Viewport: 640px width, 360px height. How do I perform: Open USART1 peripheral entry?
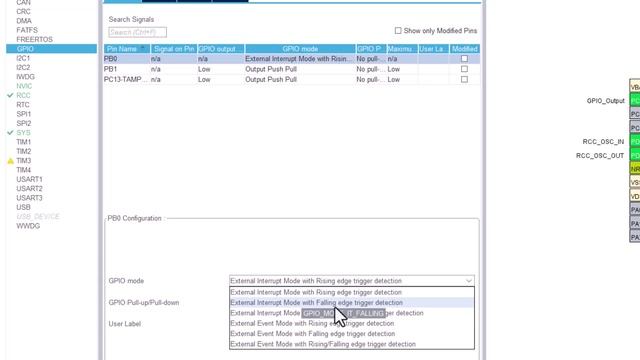29,179
